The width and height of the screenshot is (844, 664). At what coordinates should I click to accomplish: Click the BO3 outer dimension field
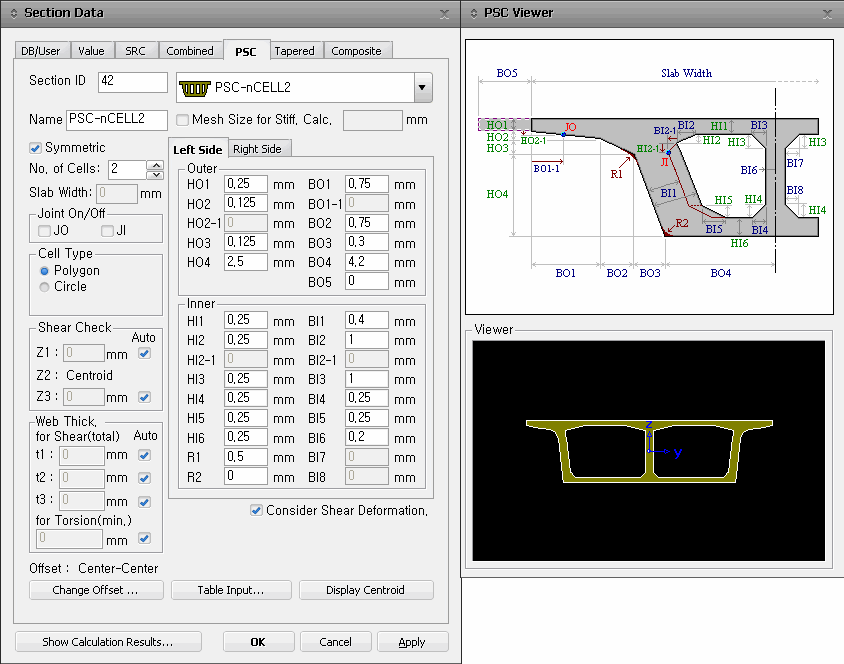point(367,242)
